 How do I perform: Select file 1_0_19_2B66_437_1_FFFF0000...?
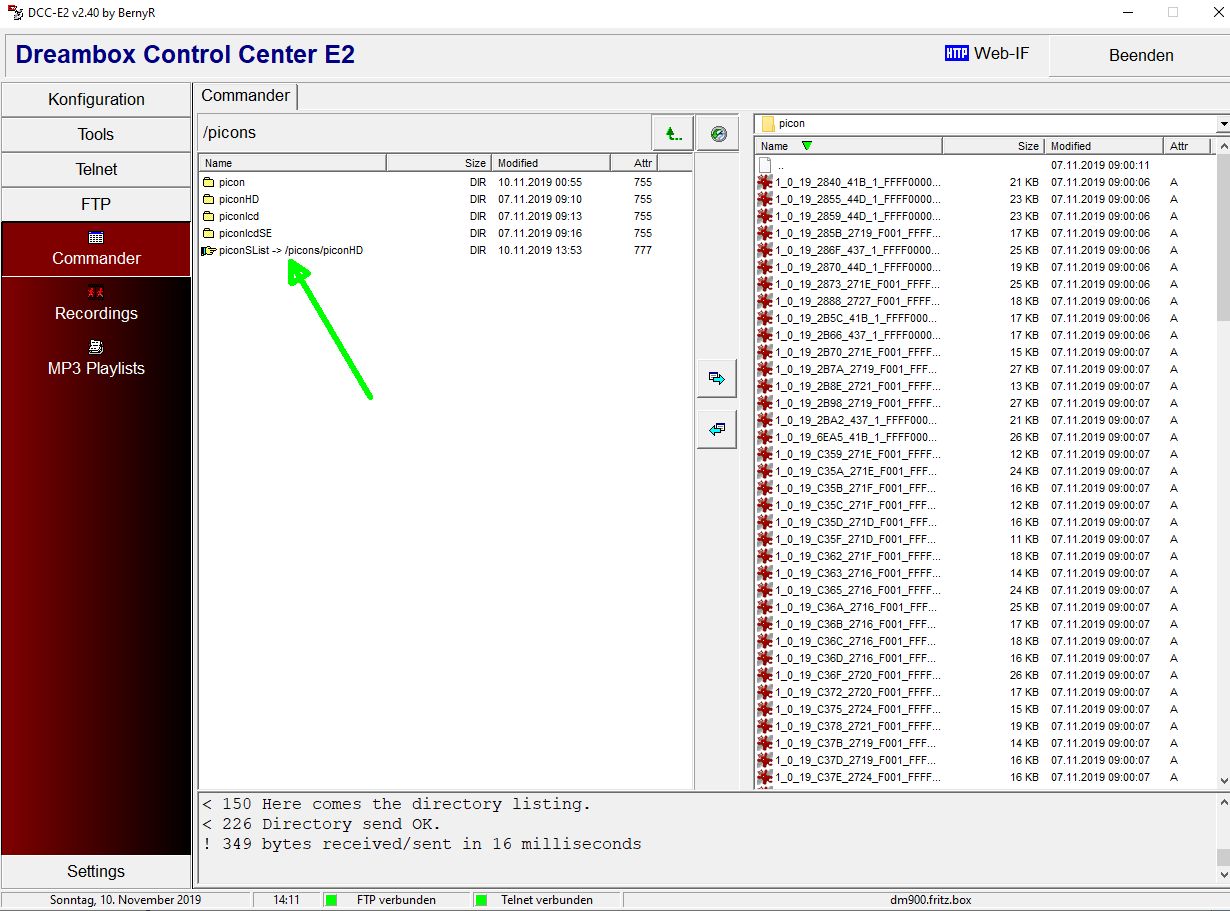(x=858, y=335)
